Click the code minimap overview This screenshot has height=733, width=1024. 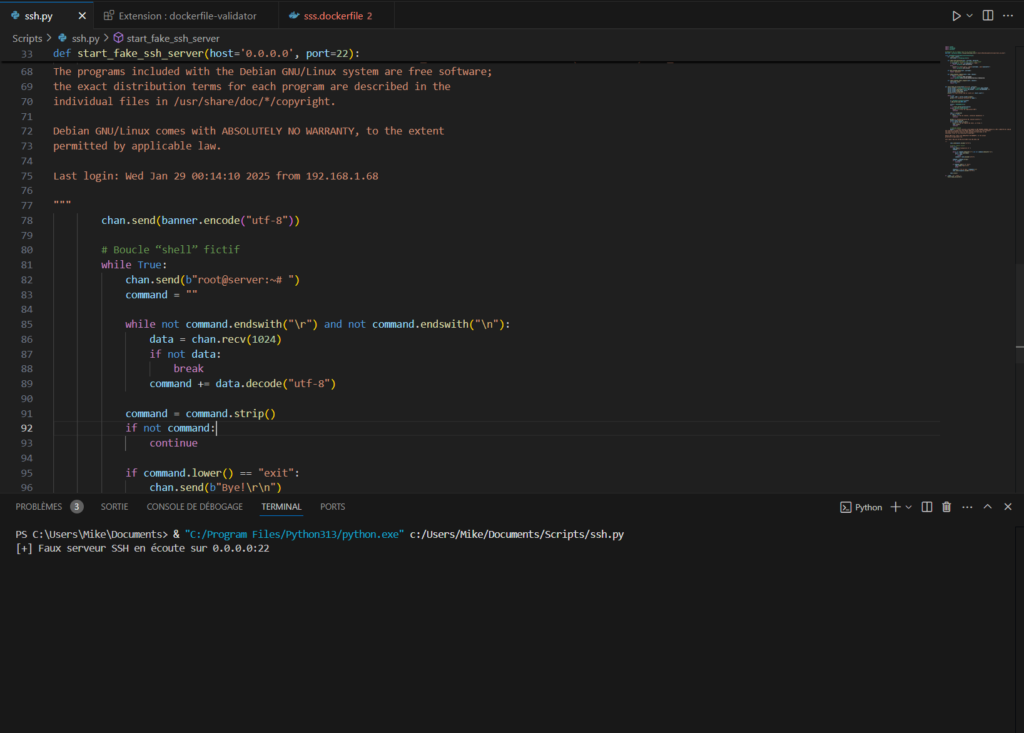pyautogui.click(x=978, y=111)
